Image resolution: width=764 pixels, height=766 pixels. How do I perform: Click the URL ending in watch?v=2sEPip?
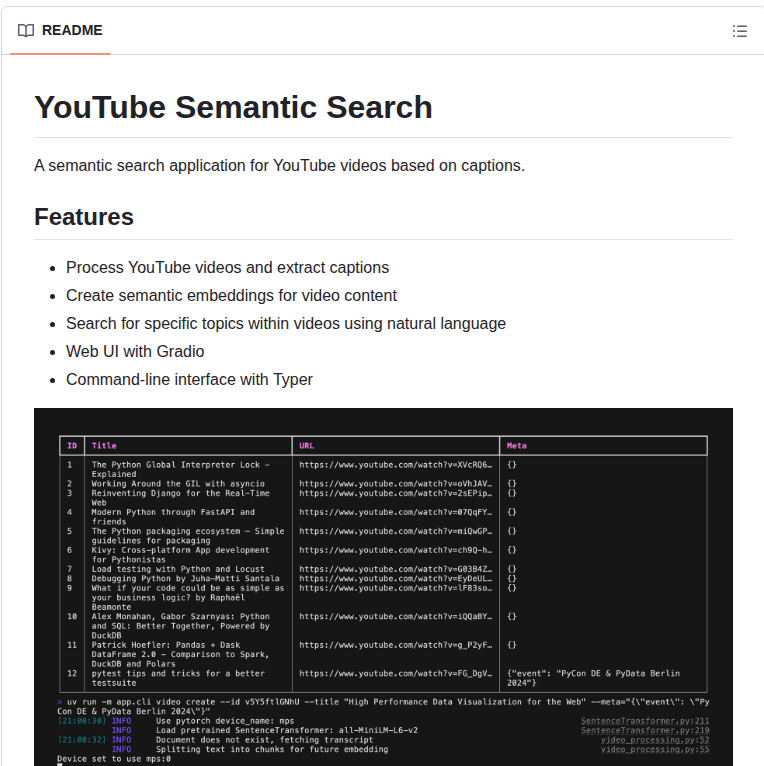click(396, 493)
